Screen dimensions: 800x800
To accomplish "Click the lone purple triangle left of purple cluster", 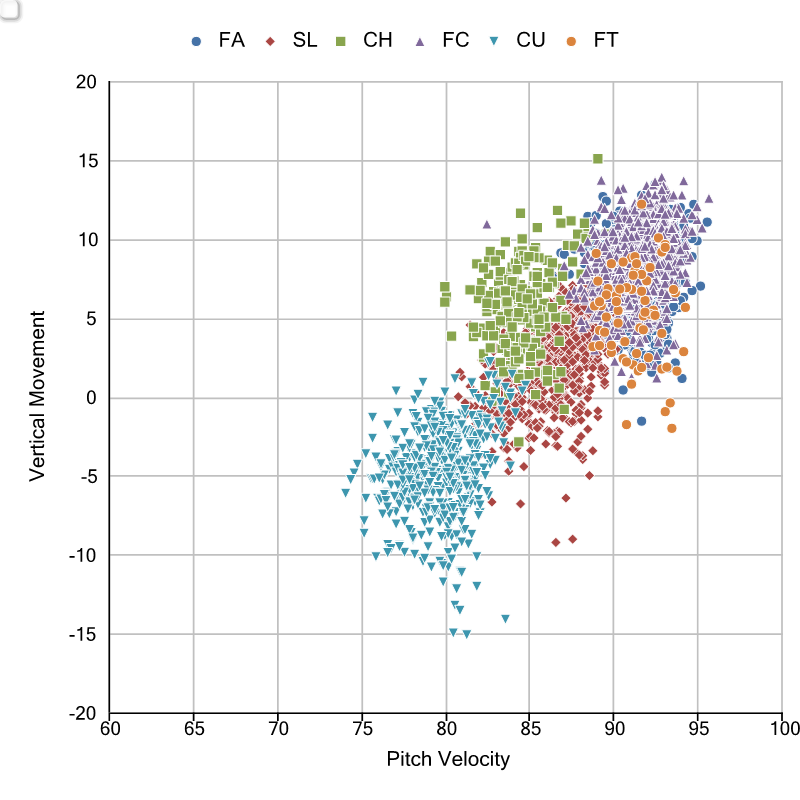I will (487, 224).
